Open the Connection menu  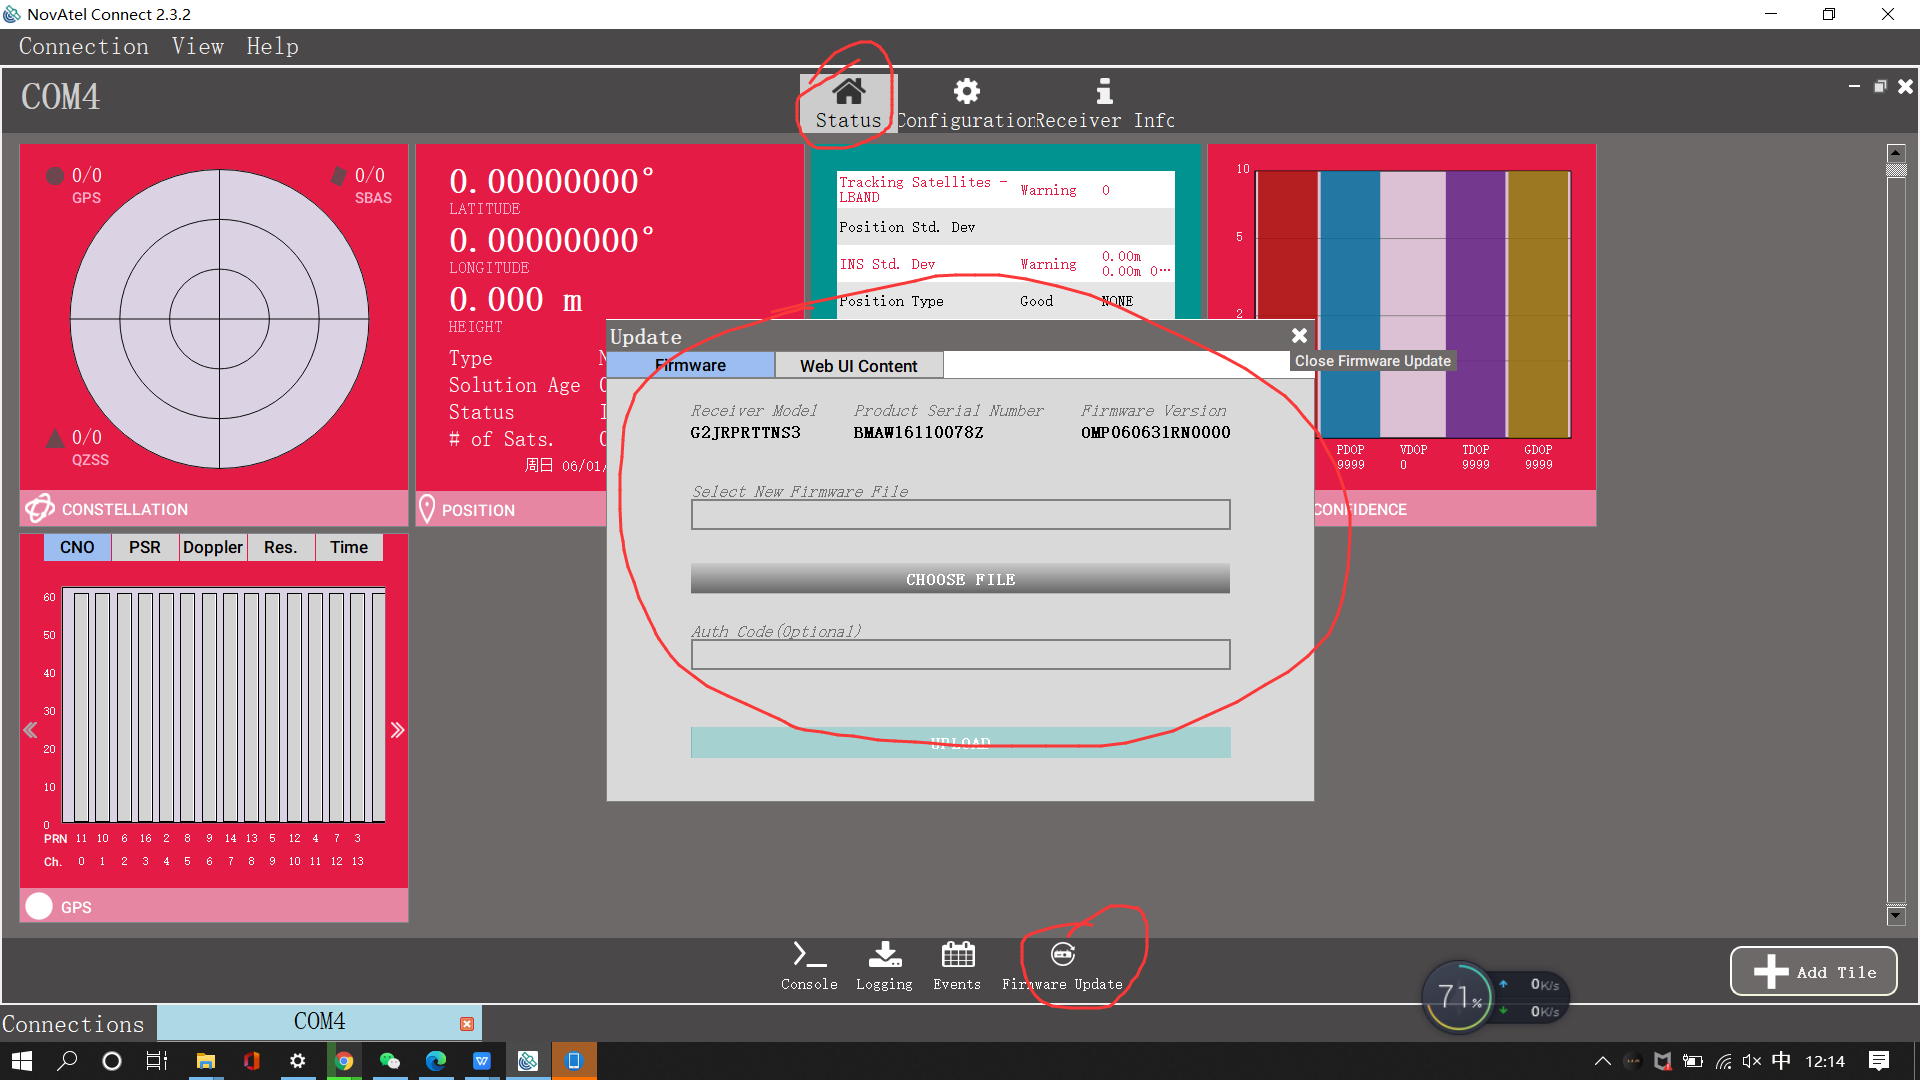coord(83,46)
